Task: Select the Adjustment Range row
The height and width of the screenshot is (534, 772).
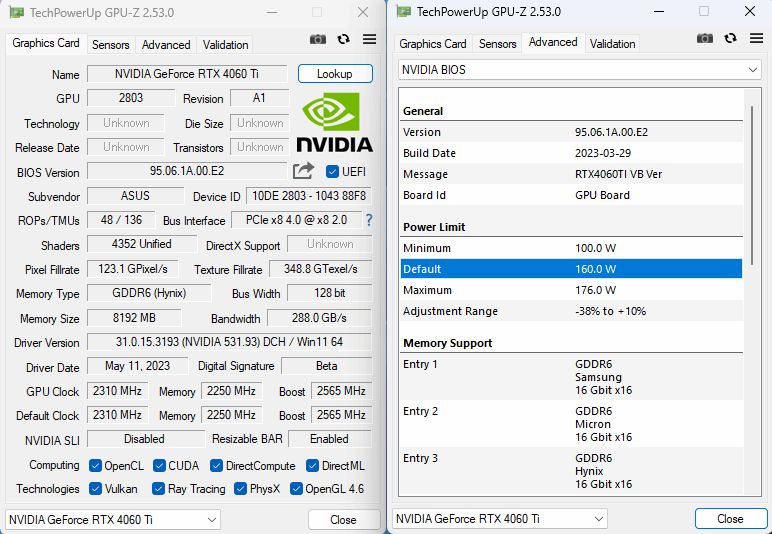Action: coord(571,312)
